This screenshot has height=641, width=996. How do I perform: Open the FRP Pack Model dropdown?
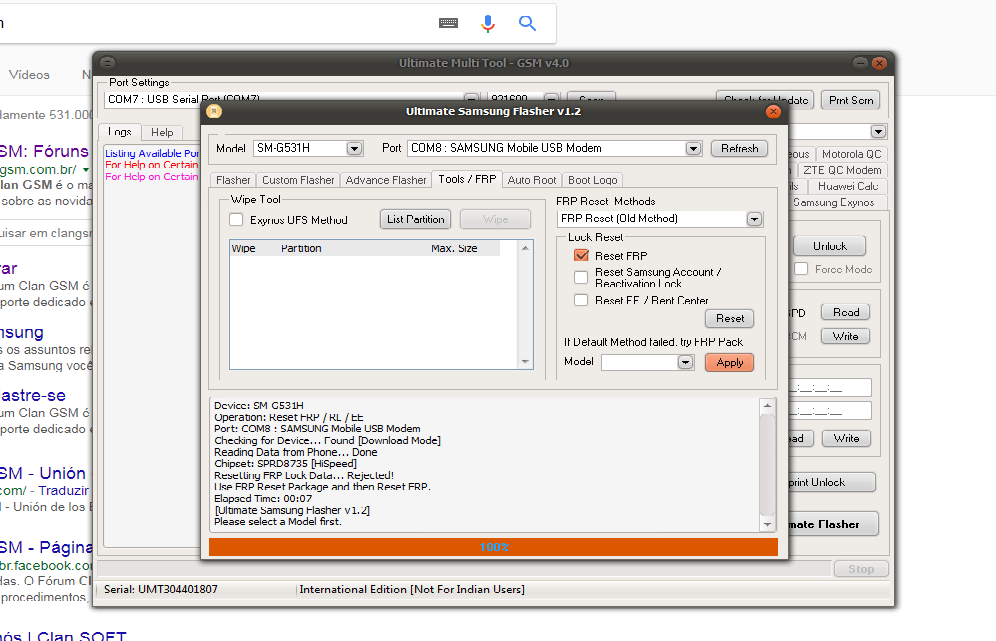pyautogui.click(x=685, y=362)
